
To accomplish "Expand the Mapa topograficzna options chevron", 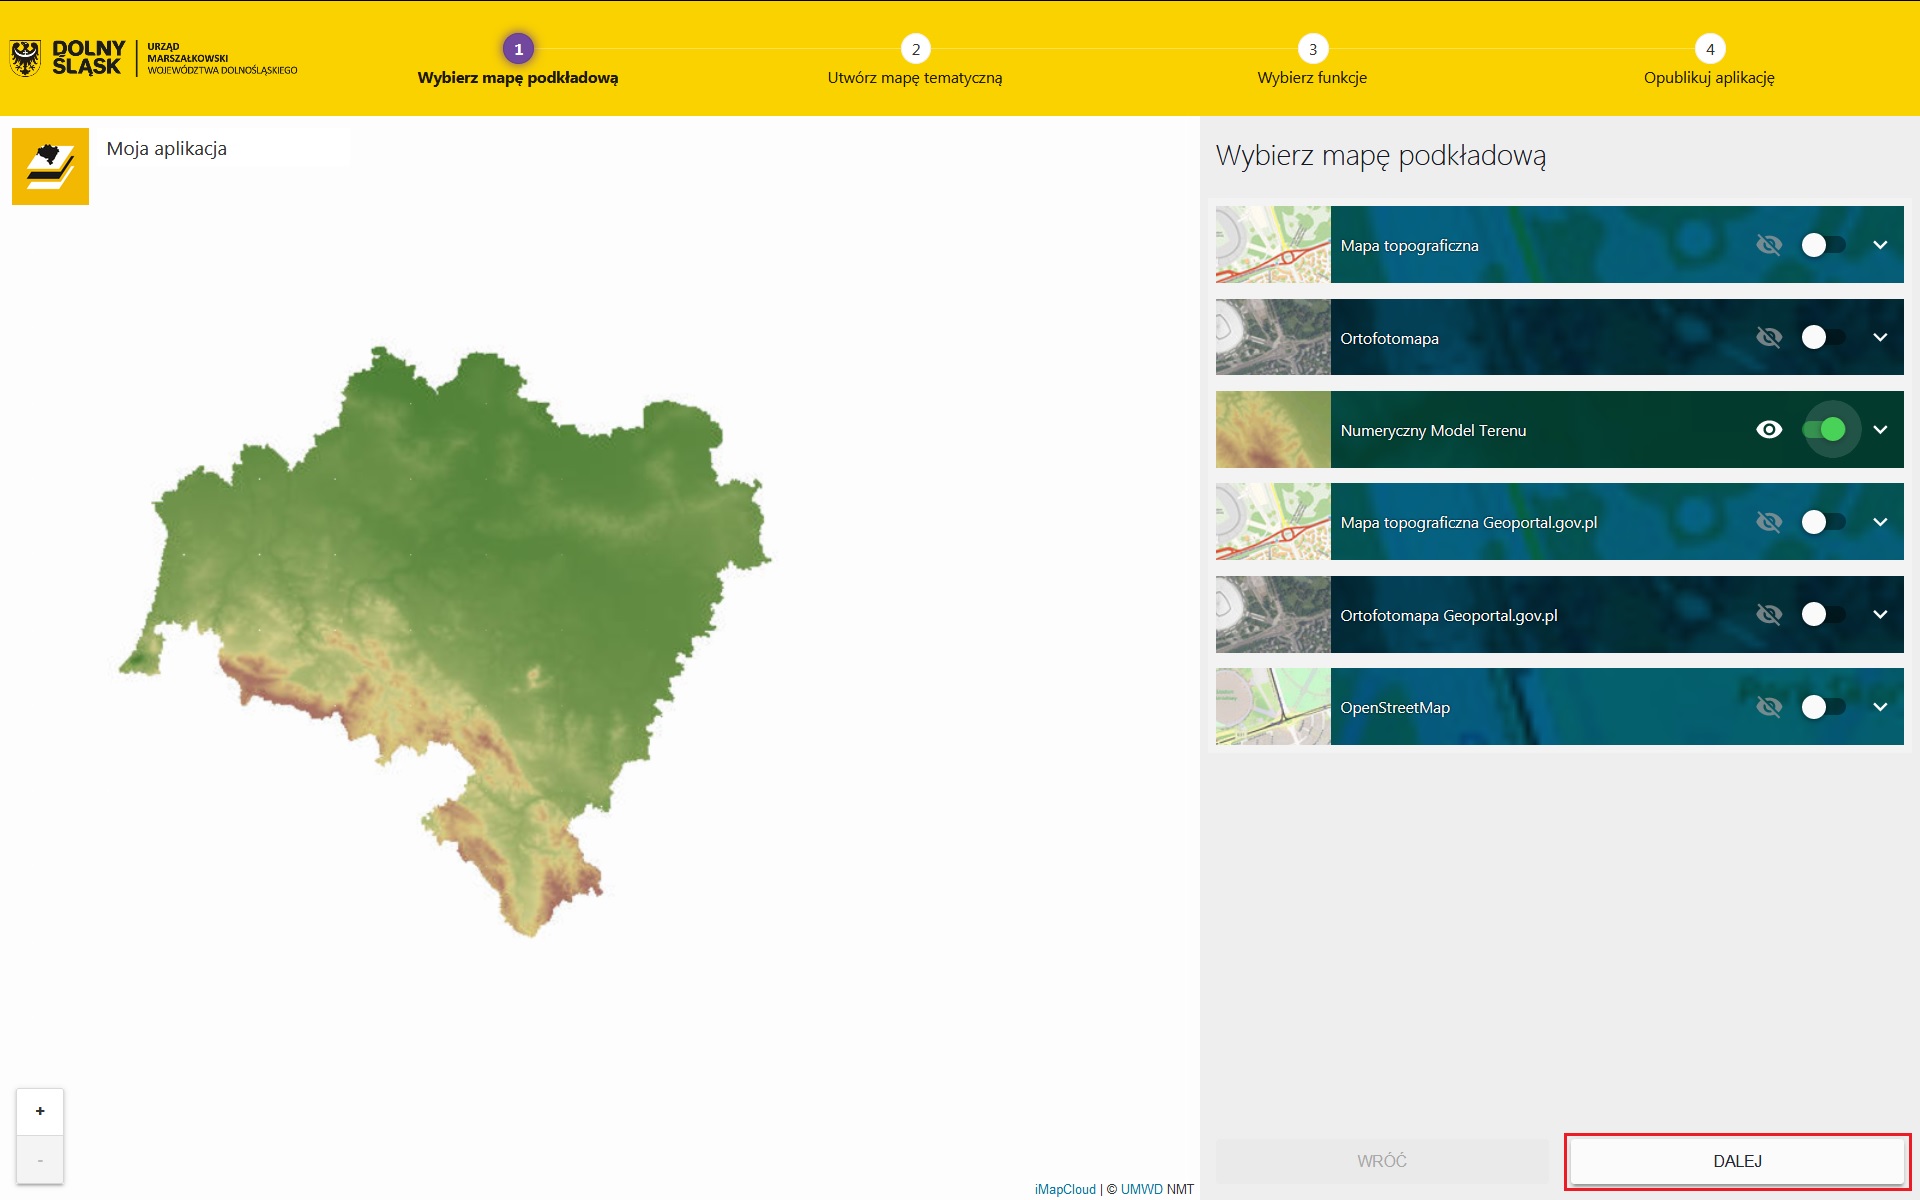I will point(1880,245).
